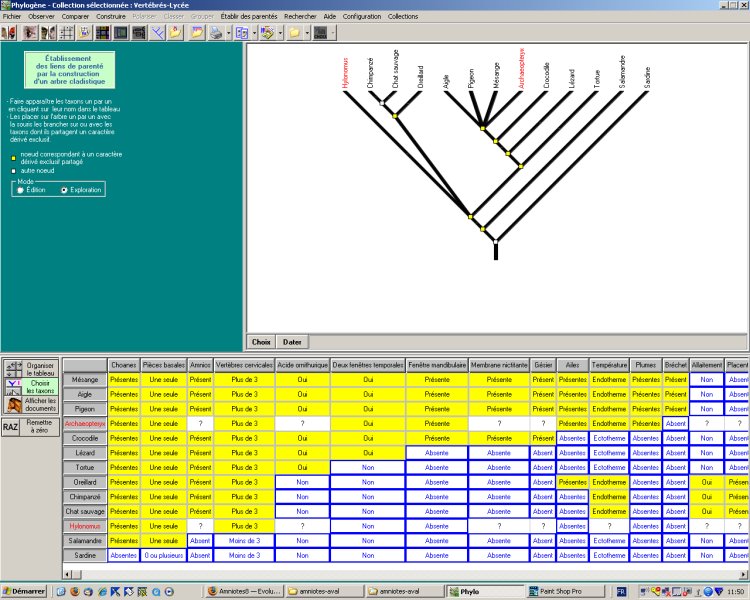Screen dimensions: 750x600
Task: Click the Choix button below the tree
Action: [x=261, y=342]
